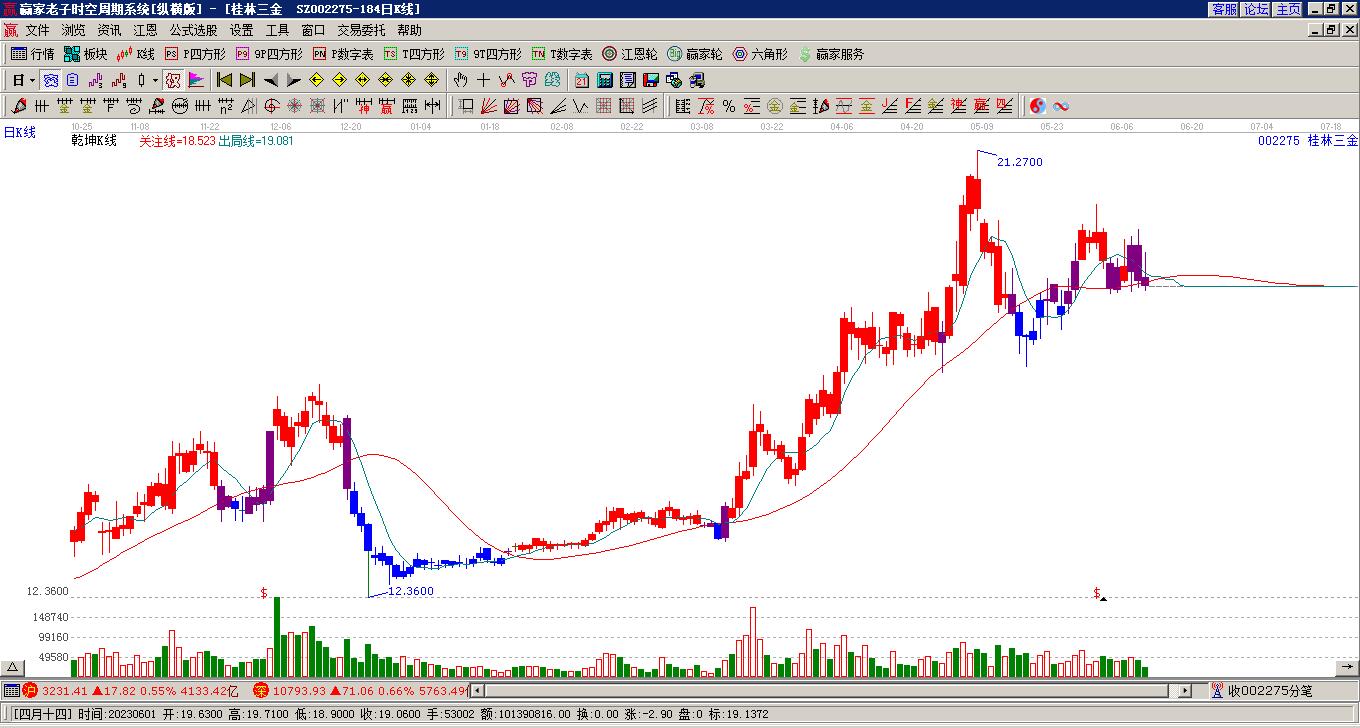
Task: Select the crosshair cursor tool
Action: [483, 80]
